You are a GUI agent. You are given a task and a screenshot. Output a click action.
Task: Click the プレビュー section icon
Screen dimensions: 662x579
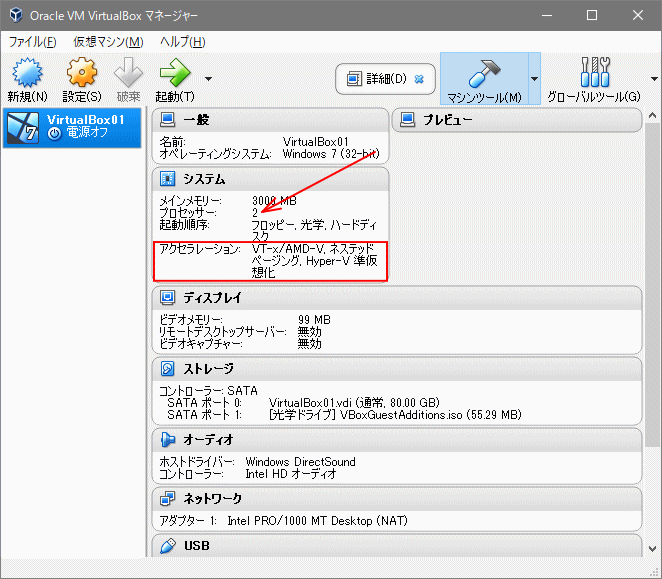(407, 120)
